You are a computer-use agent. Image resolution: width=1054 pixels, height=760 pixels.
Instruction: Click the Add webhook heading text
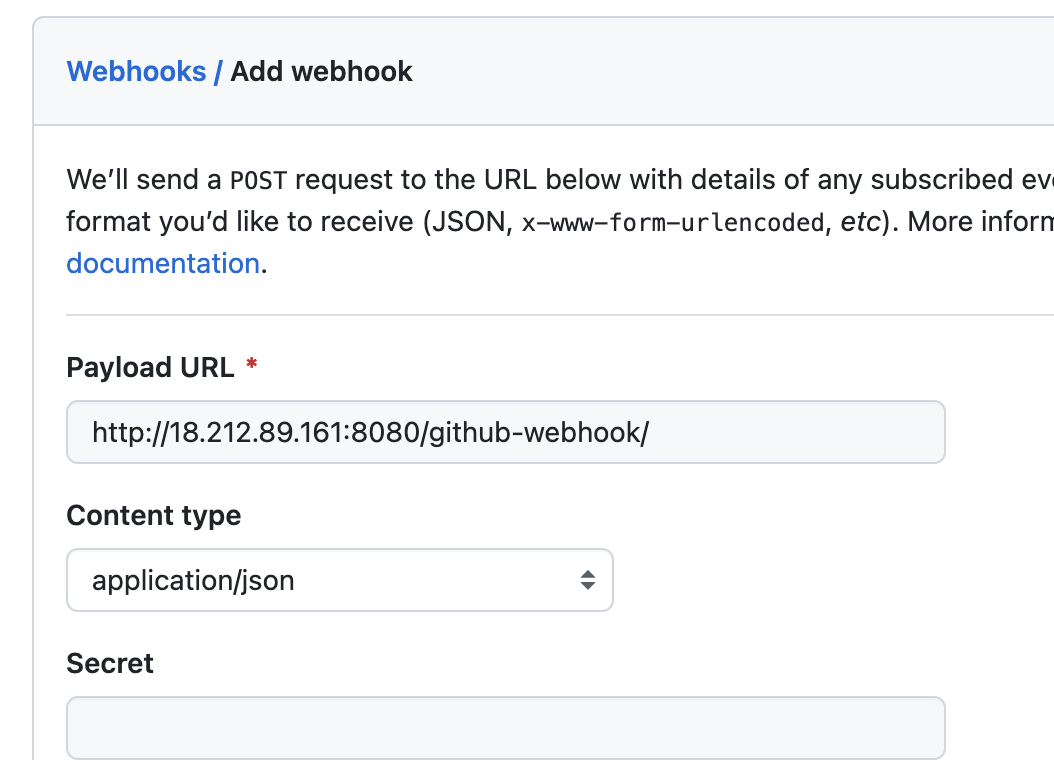click(x=322, y=72)
